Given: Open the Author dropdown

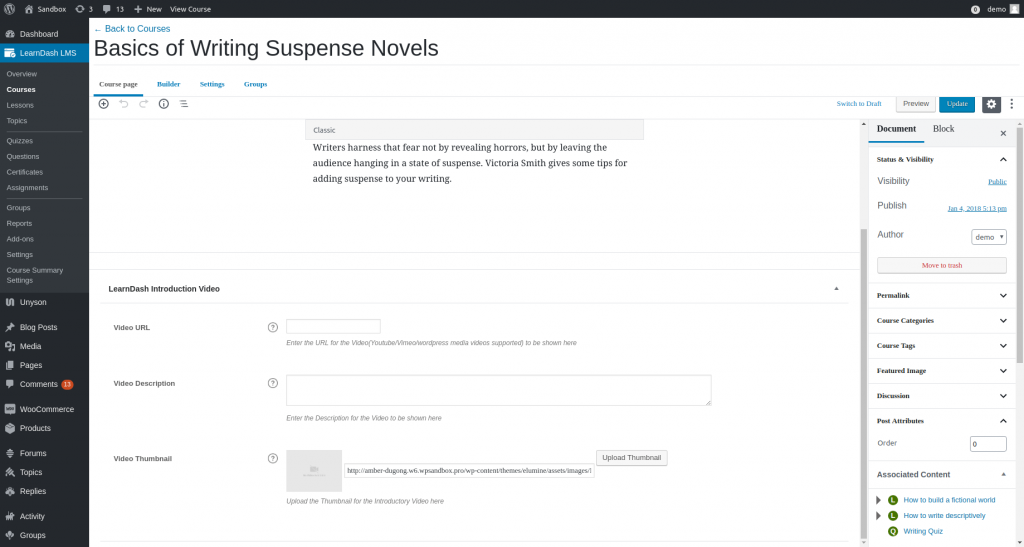Looking at the screenshot, I should pyautogui.click(x=989, y=237).
